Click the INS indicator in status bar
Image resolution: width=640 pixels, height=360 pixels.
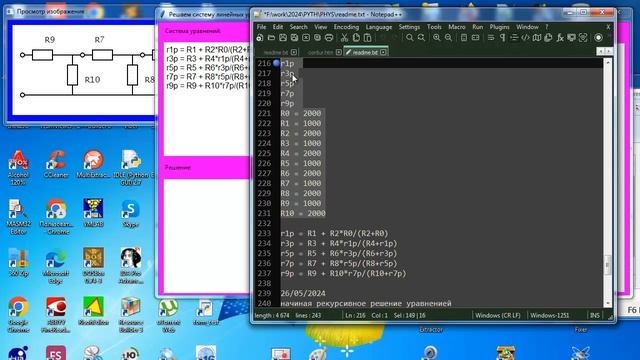point(595,316)
